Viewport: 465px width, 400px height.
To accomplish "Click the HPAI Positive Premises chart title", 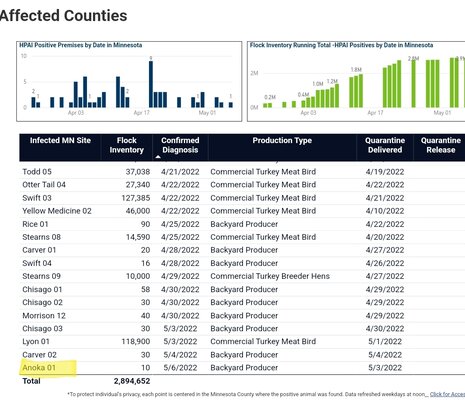I will click(x=80, y=45).
